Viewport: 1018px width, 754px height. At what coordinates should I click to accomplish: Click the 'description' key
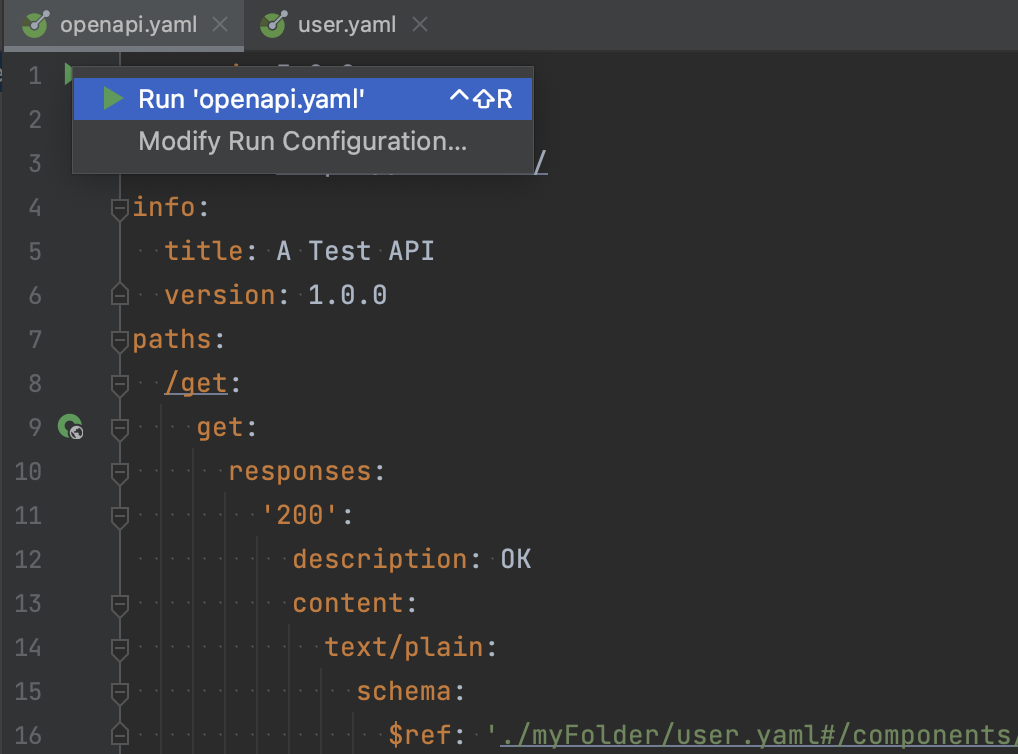tap(380, 559)
